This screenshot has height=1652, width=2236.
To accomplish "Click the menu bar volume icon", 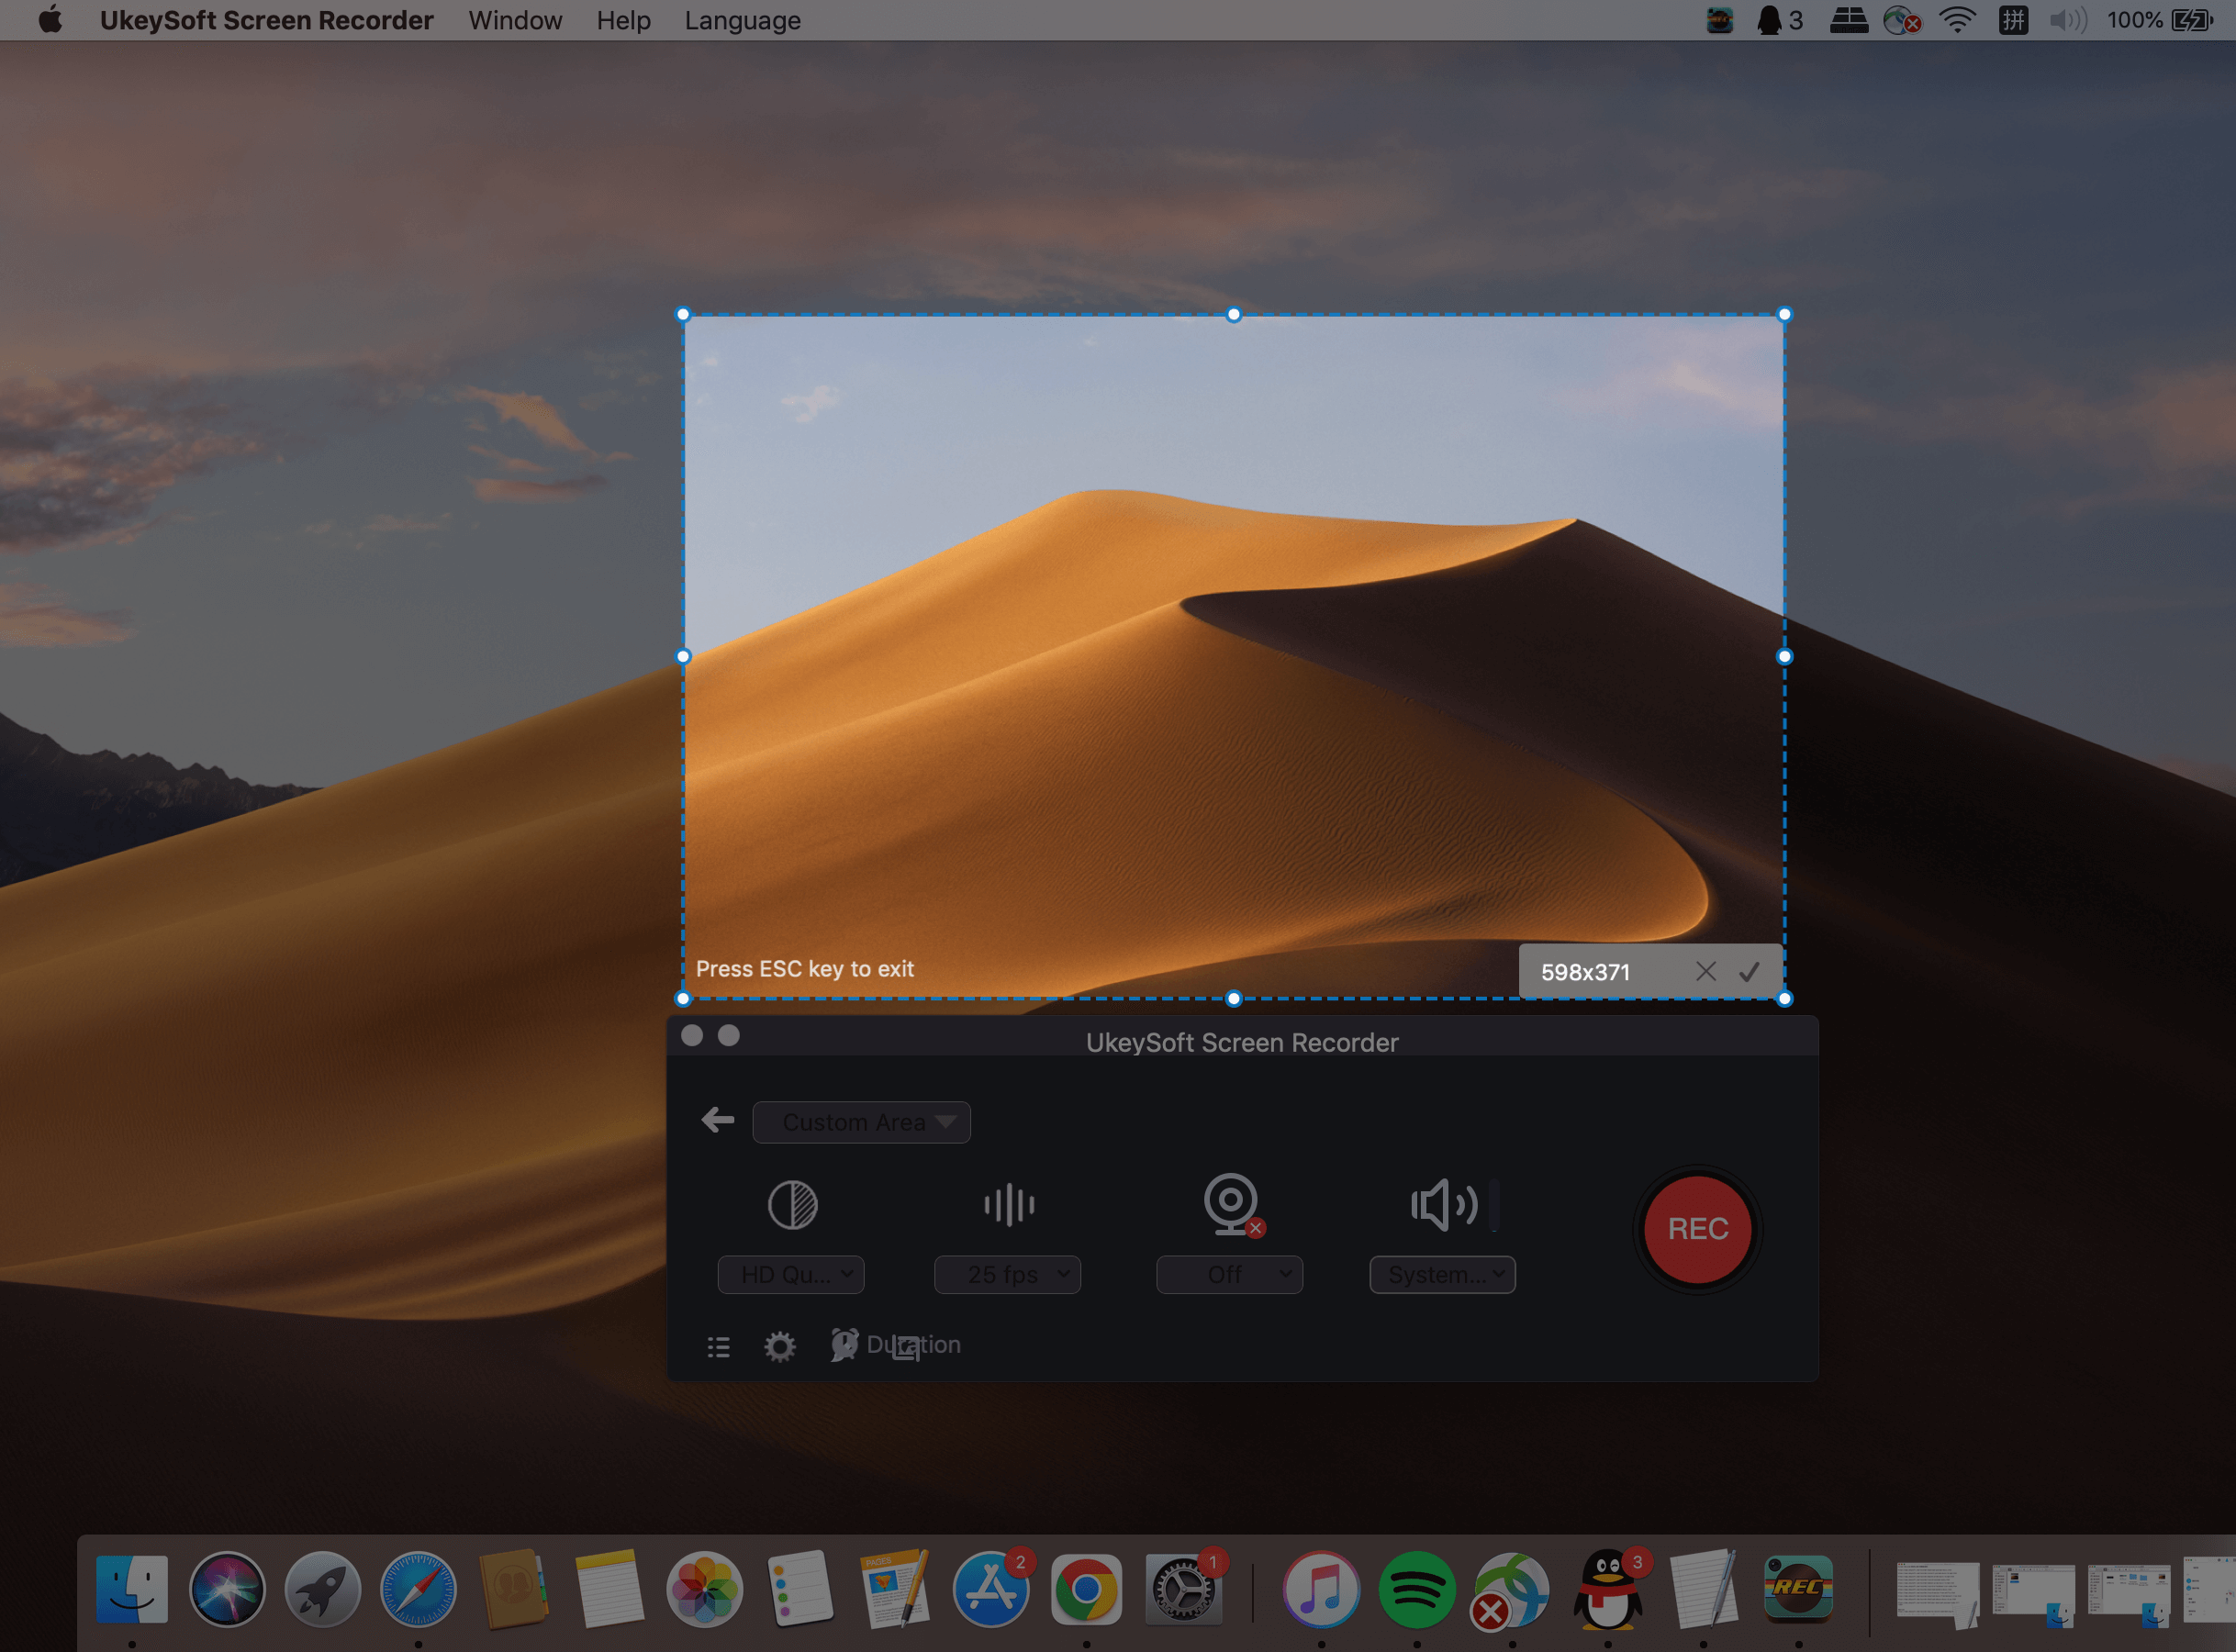I will coord(2067,20).
